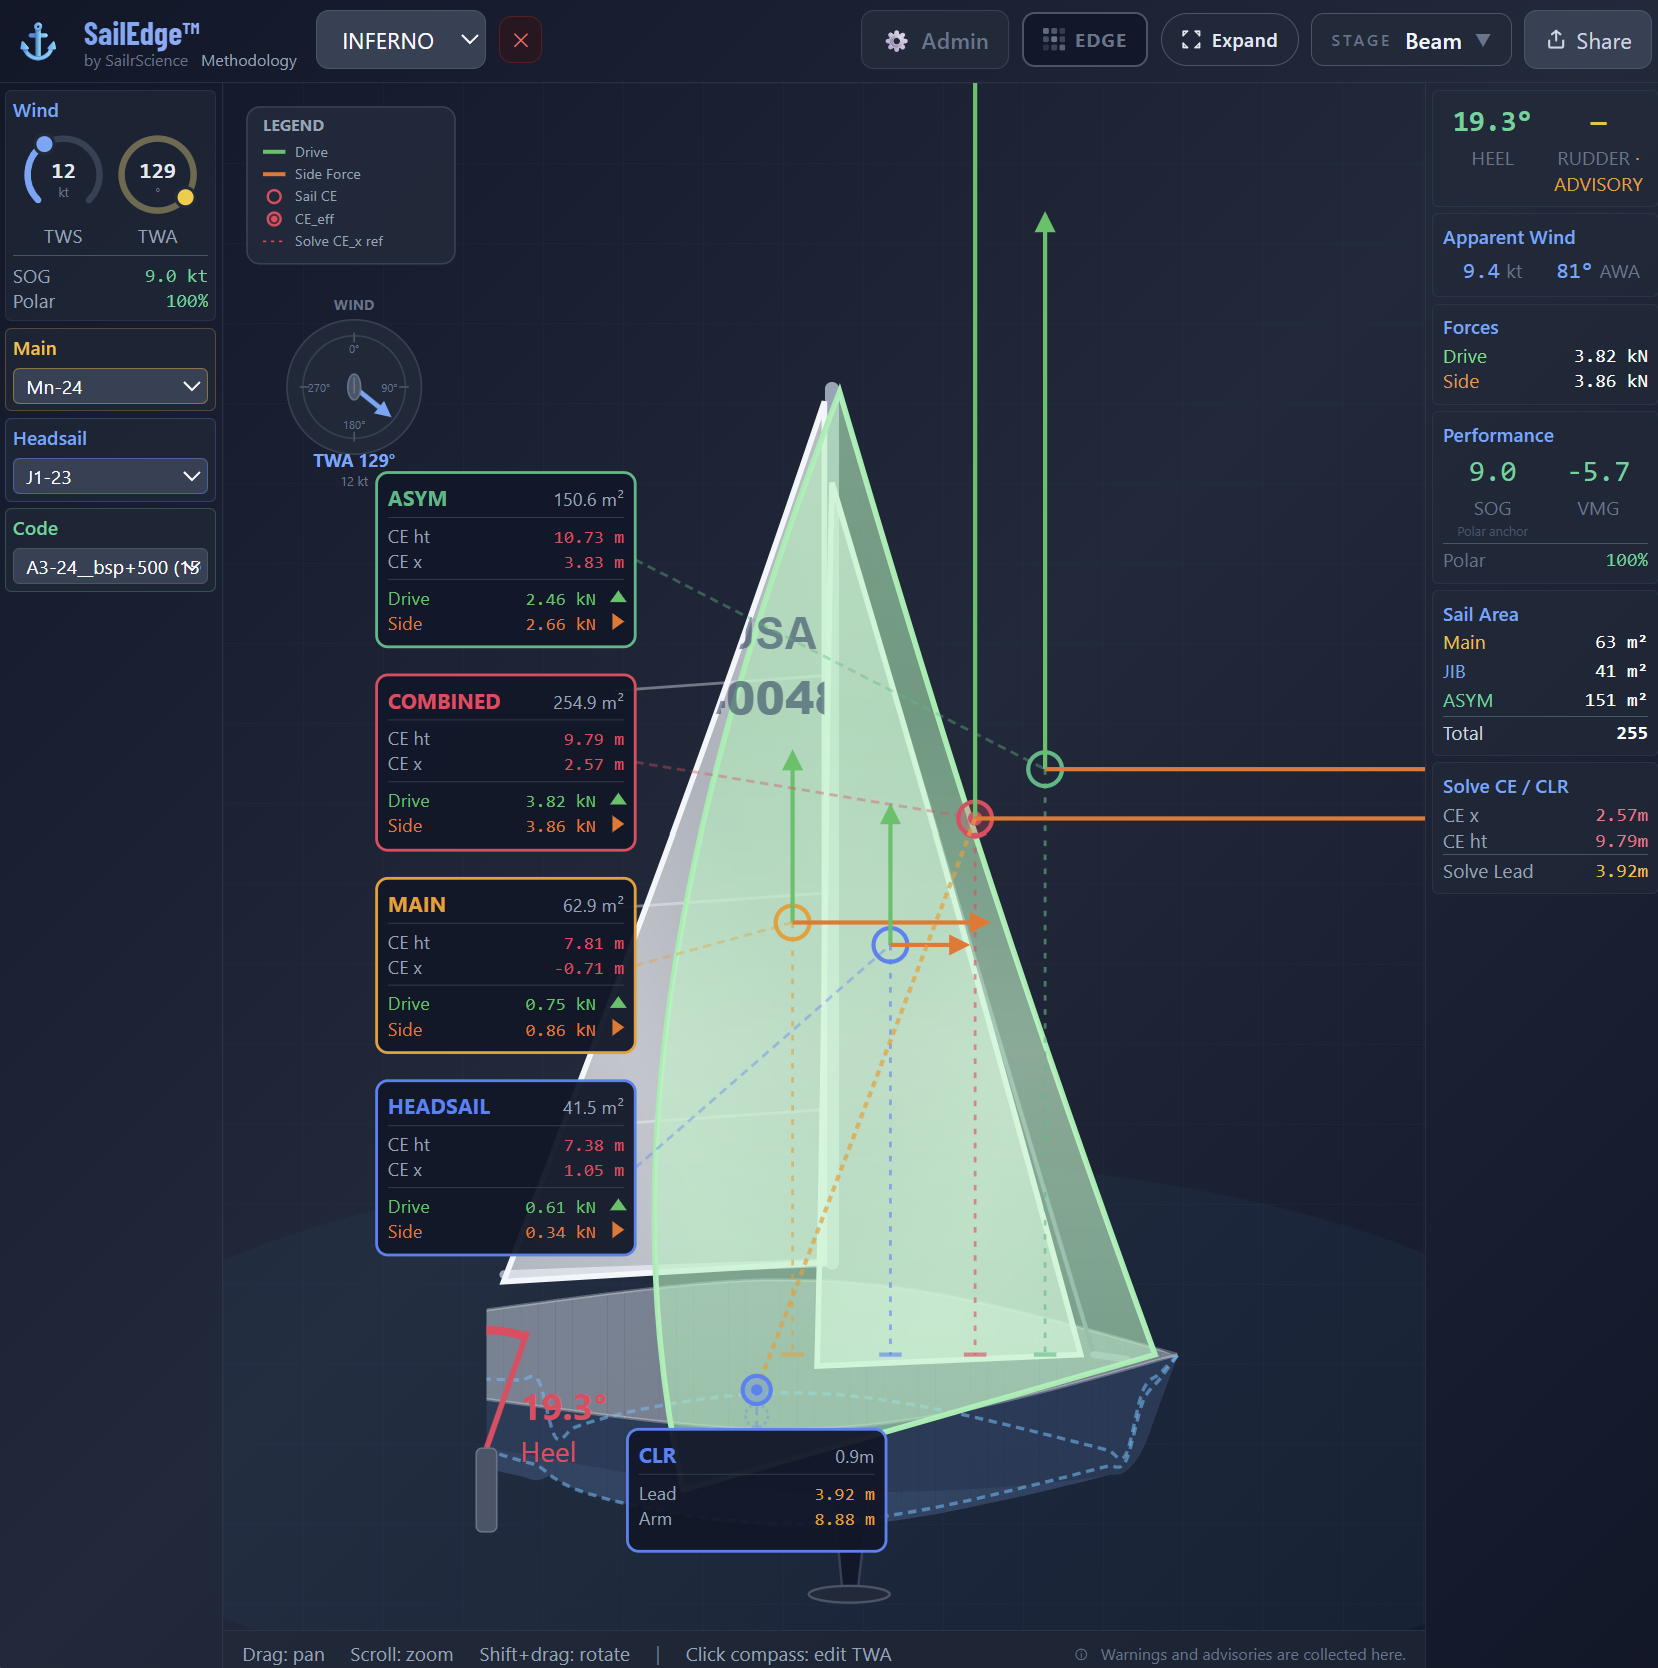Open the Admin gear settings

tap(935, 40)
